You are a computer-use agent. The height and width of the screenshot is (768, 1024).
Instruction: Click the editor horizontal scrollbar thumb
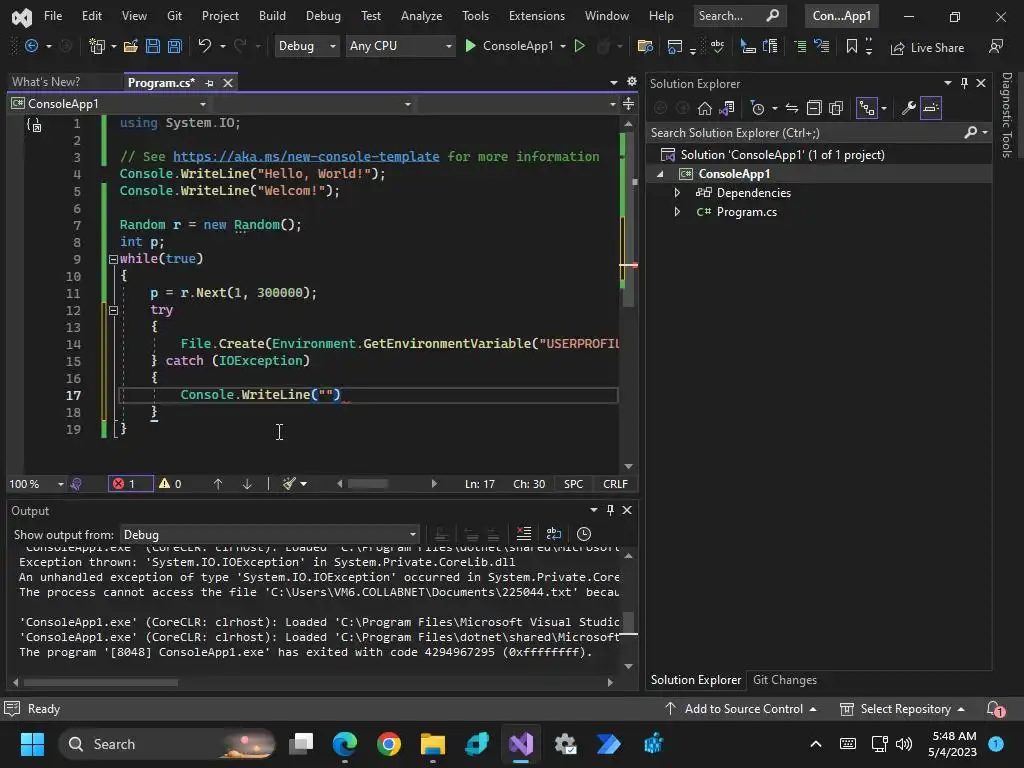[x=368, y=484]
